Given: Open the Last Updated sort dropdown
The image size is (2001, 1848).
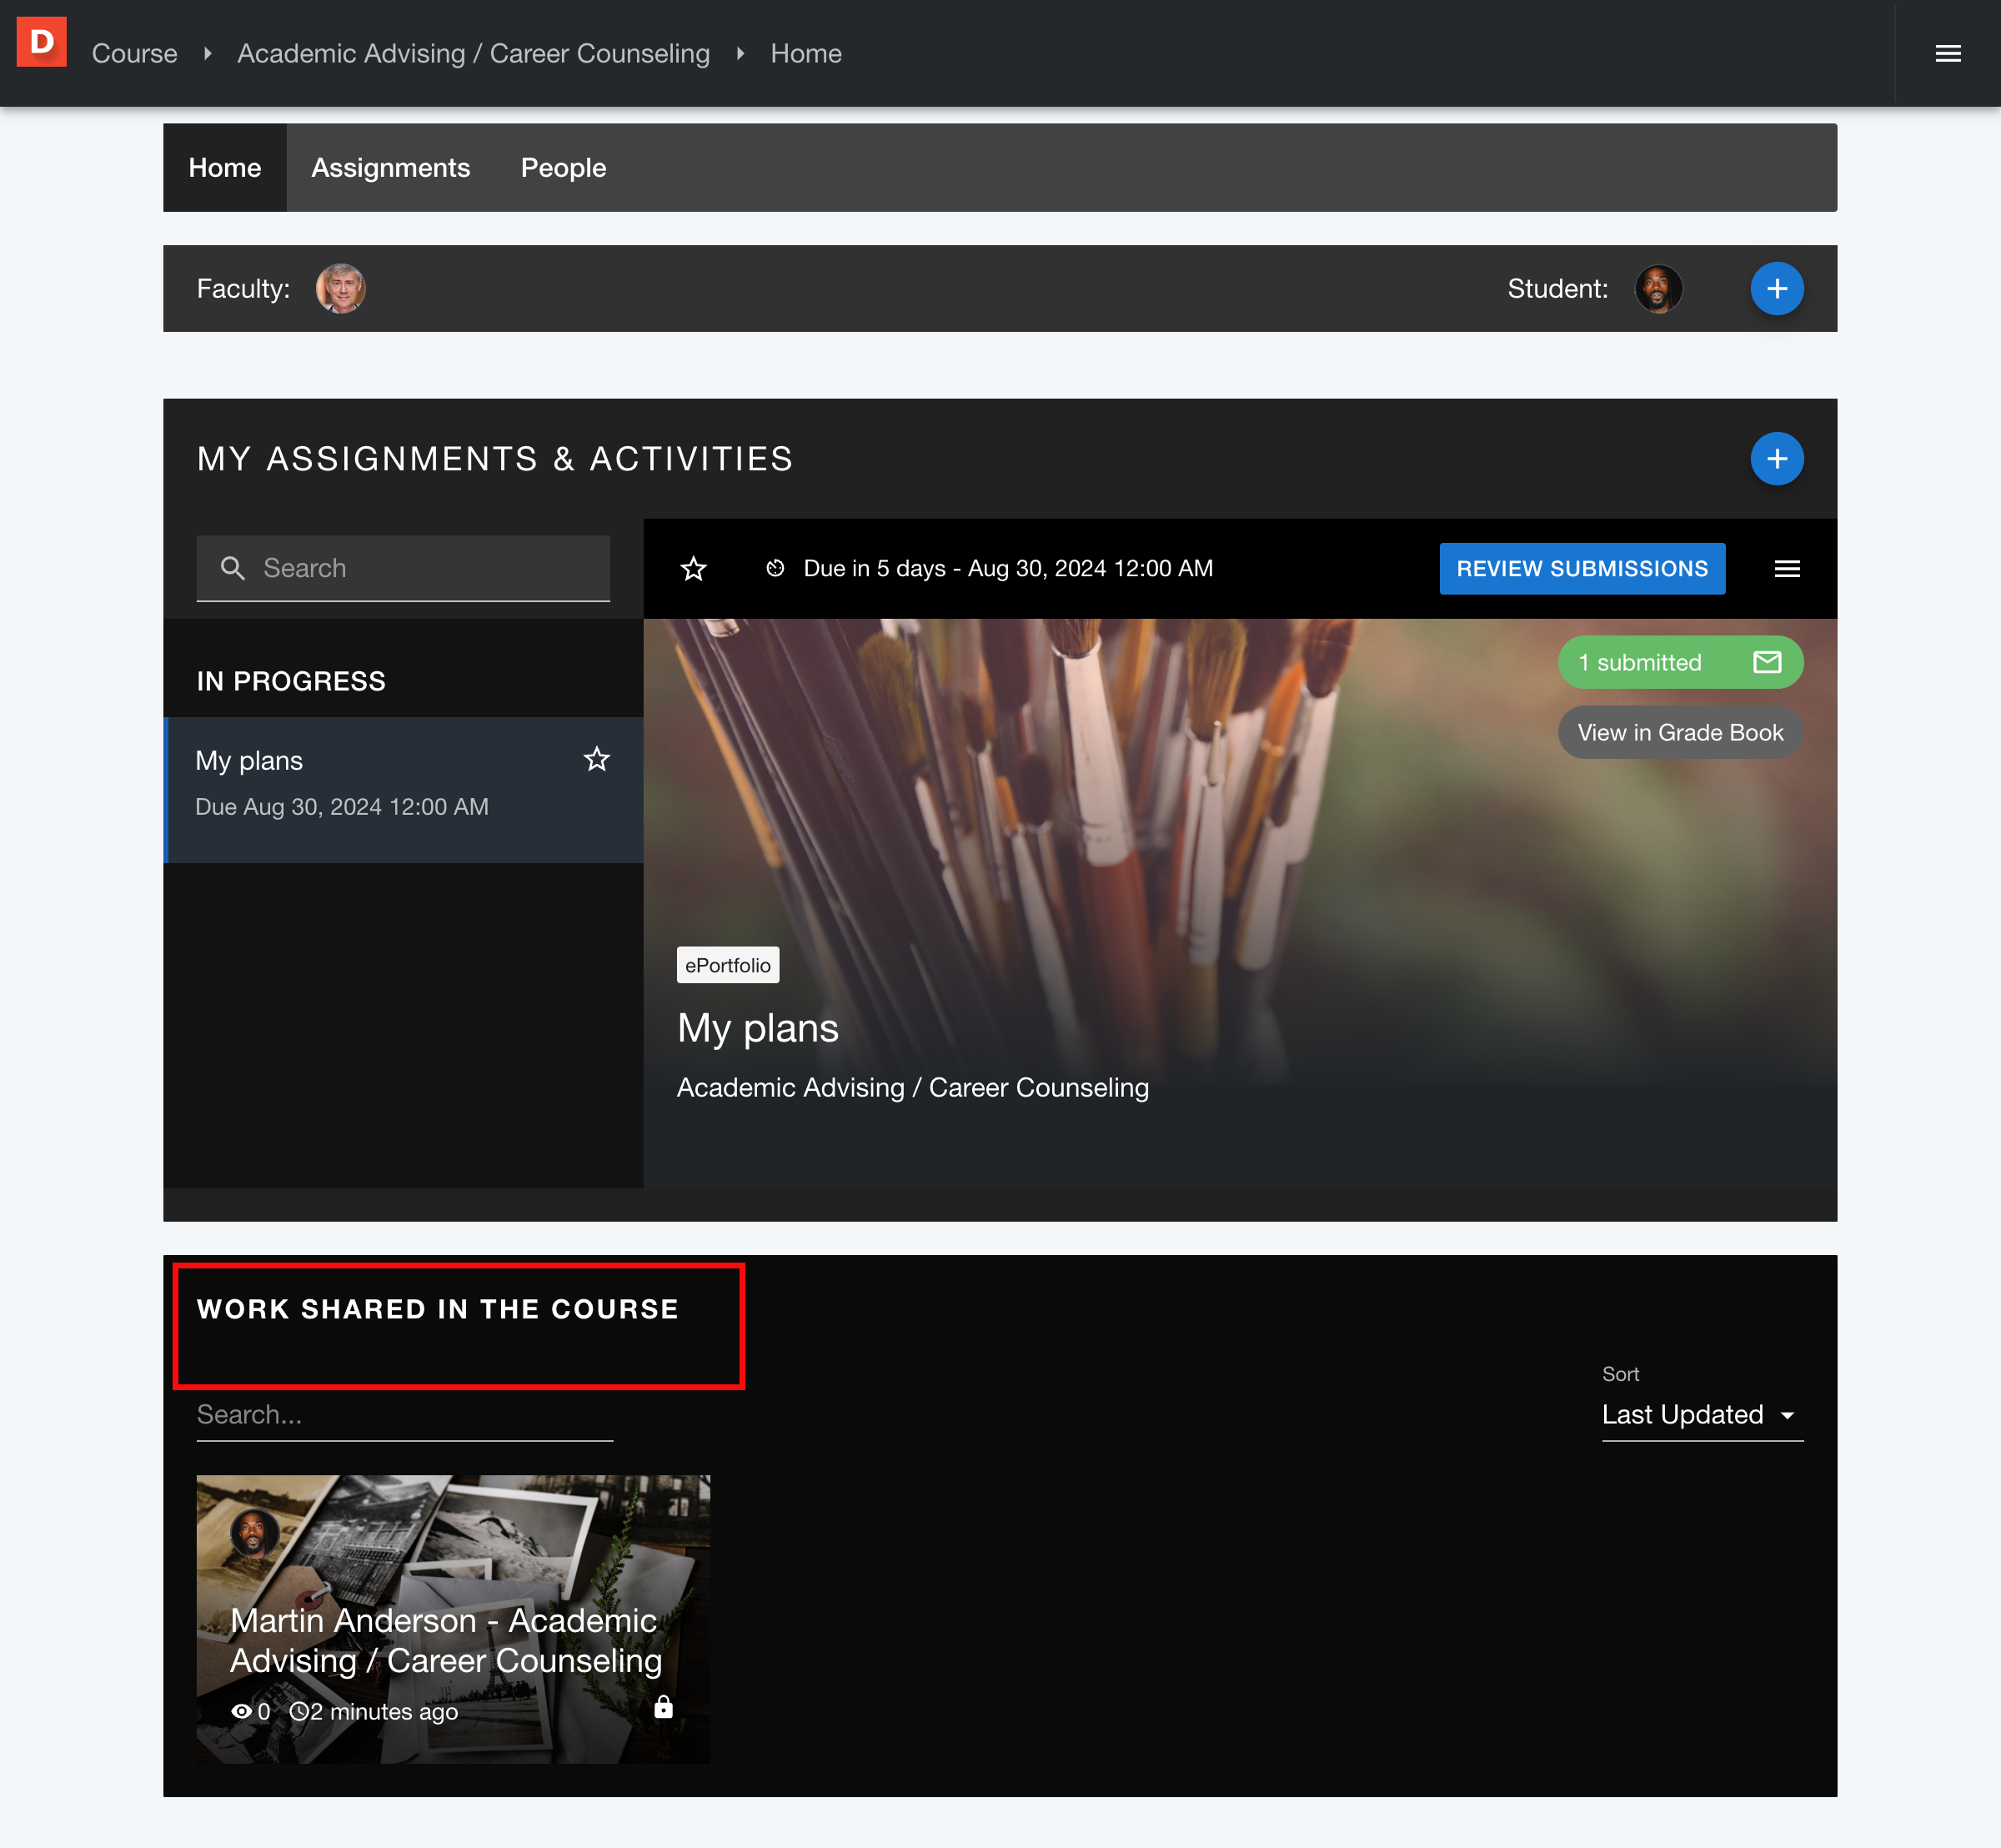Looking at the screenshot, I should [1701, 1415].
